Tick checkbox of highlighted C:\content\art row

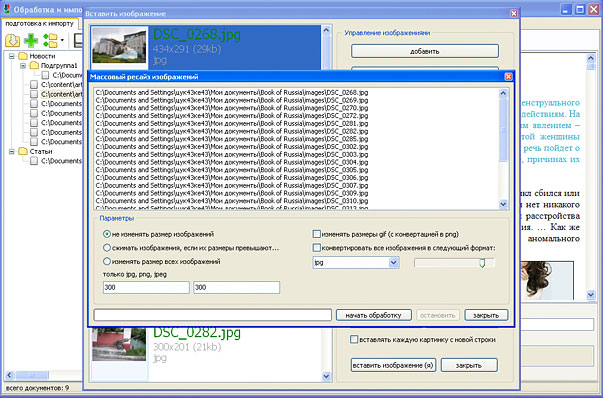tap(34, 94)
